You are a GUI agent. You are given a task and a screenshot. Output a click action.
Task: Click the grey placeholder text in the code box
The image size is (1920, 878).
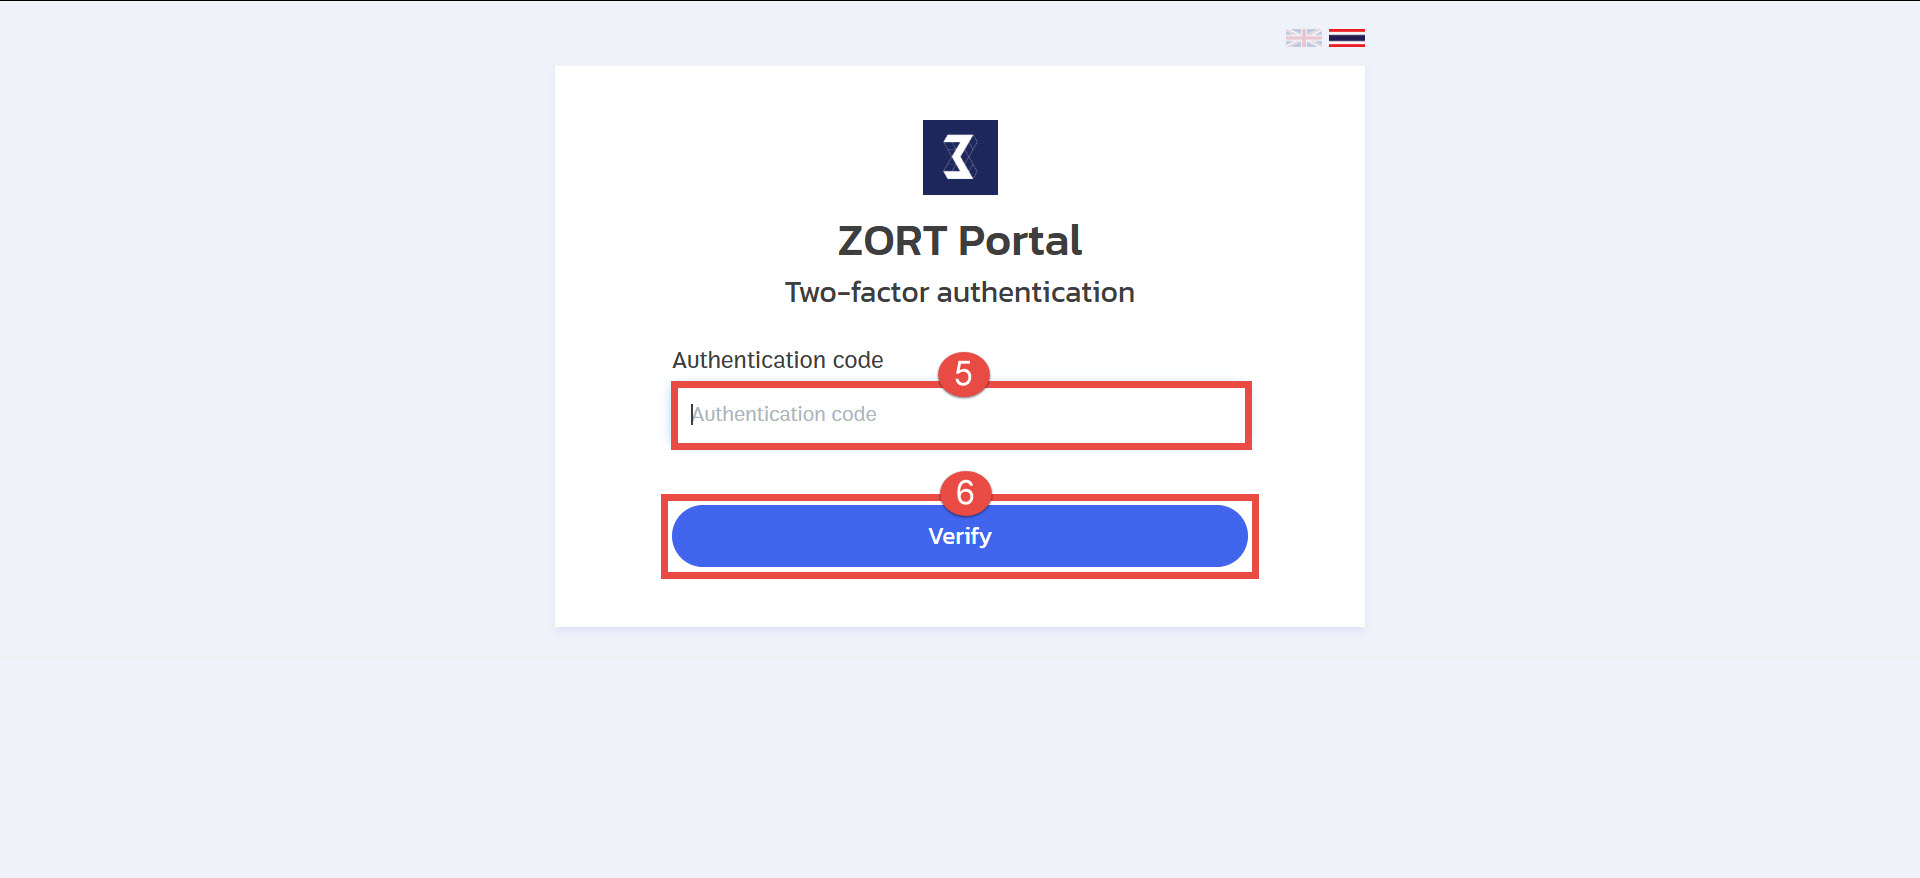784,414
